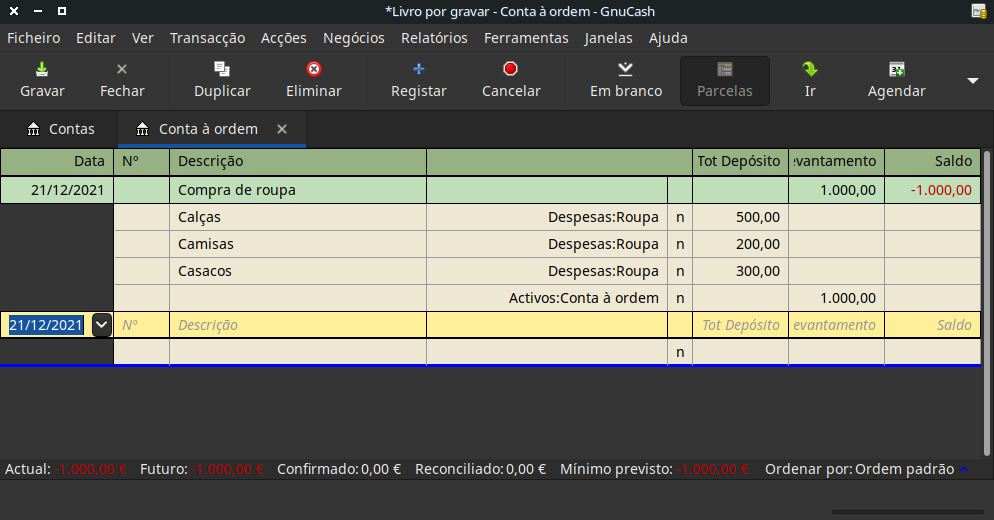Select the Calças split description

[x=298, y=218]
